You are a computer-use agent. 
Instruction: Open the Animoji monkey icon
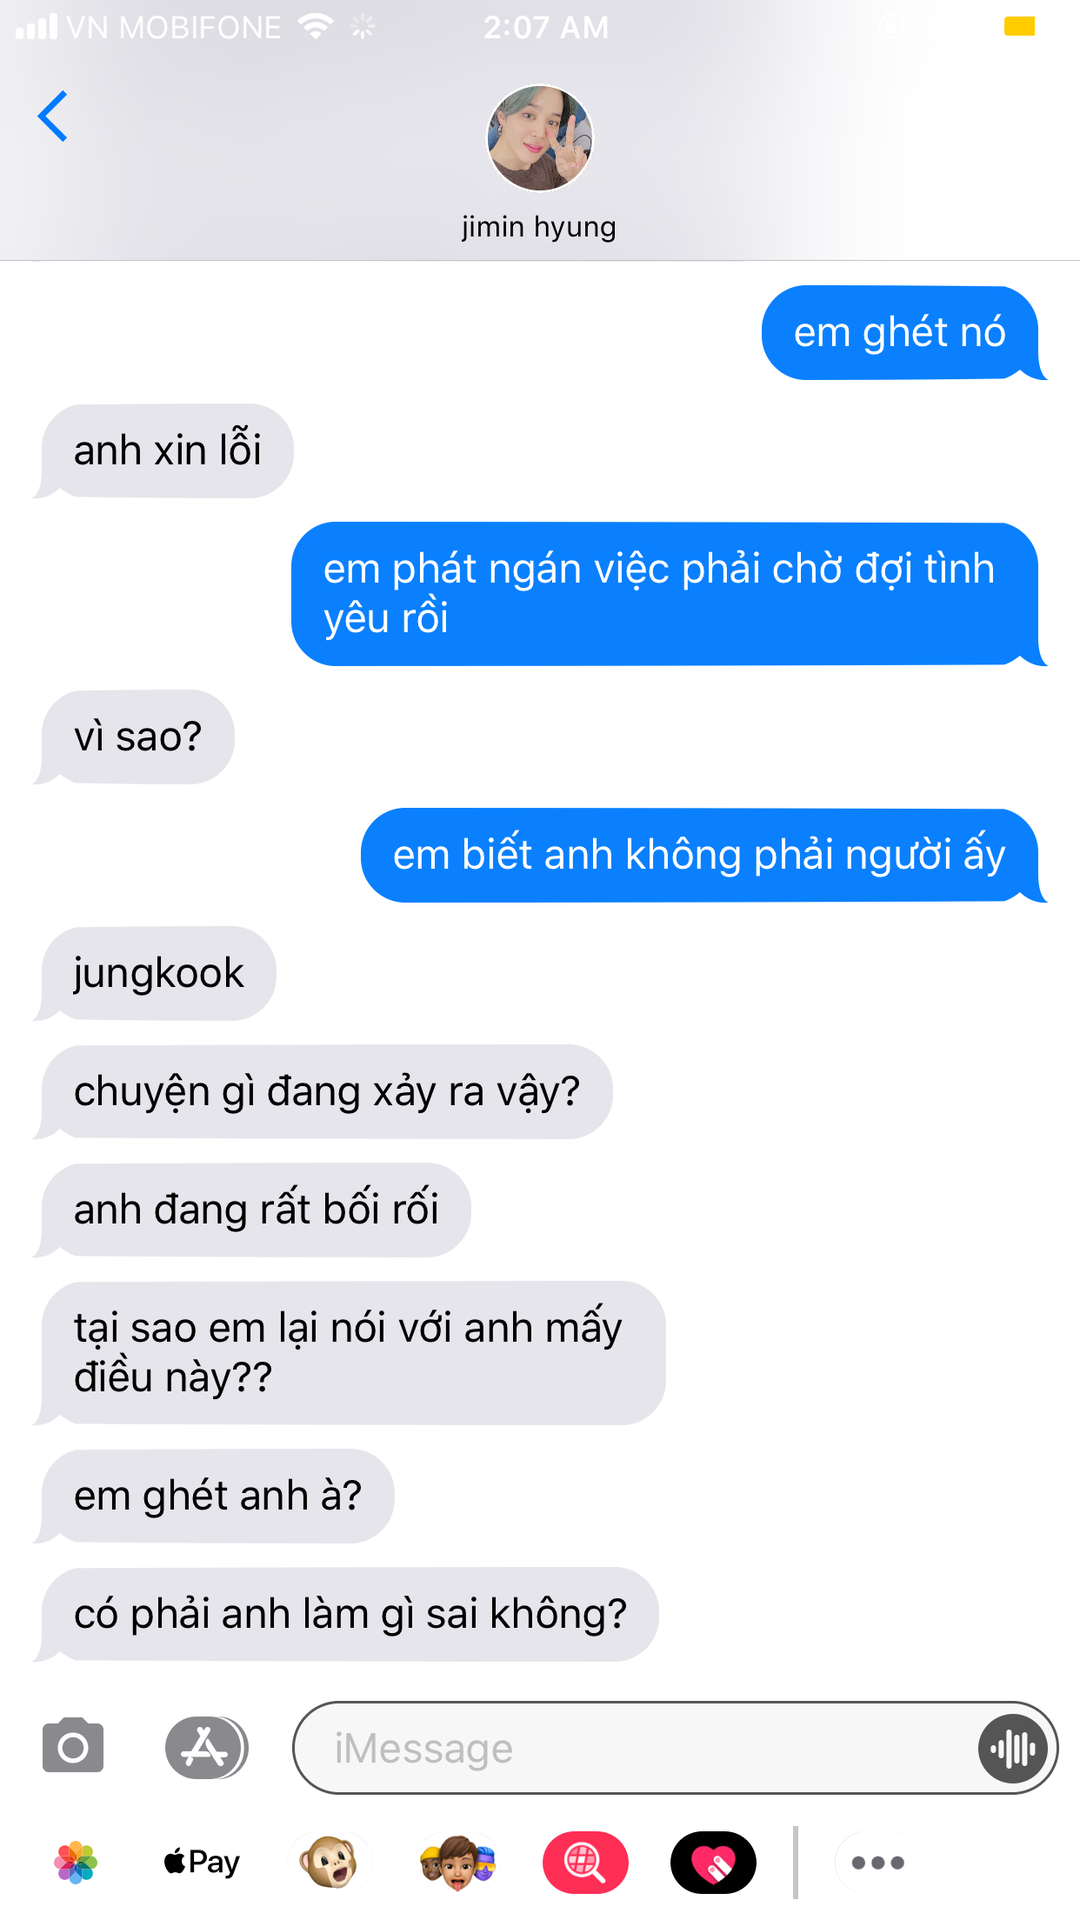pyautogui.click(x=329, y=1862)
